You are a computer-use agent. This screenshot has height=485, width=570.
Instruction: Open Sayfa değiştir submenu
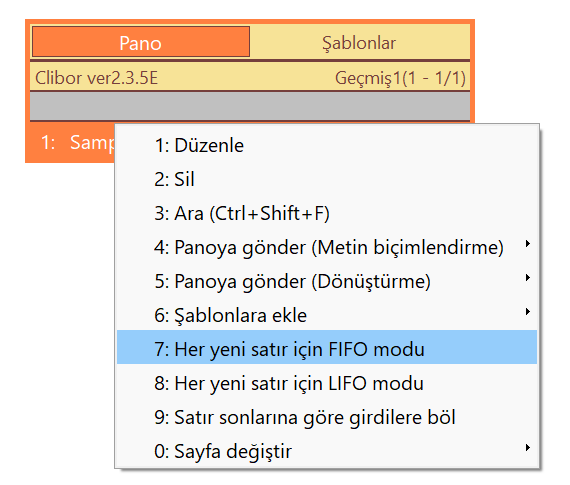tap(326, 451)
